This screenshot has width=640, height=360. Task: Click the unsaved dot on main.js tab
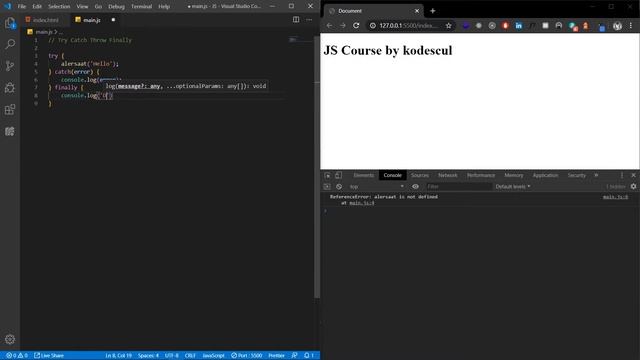113,20
